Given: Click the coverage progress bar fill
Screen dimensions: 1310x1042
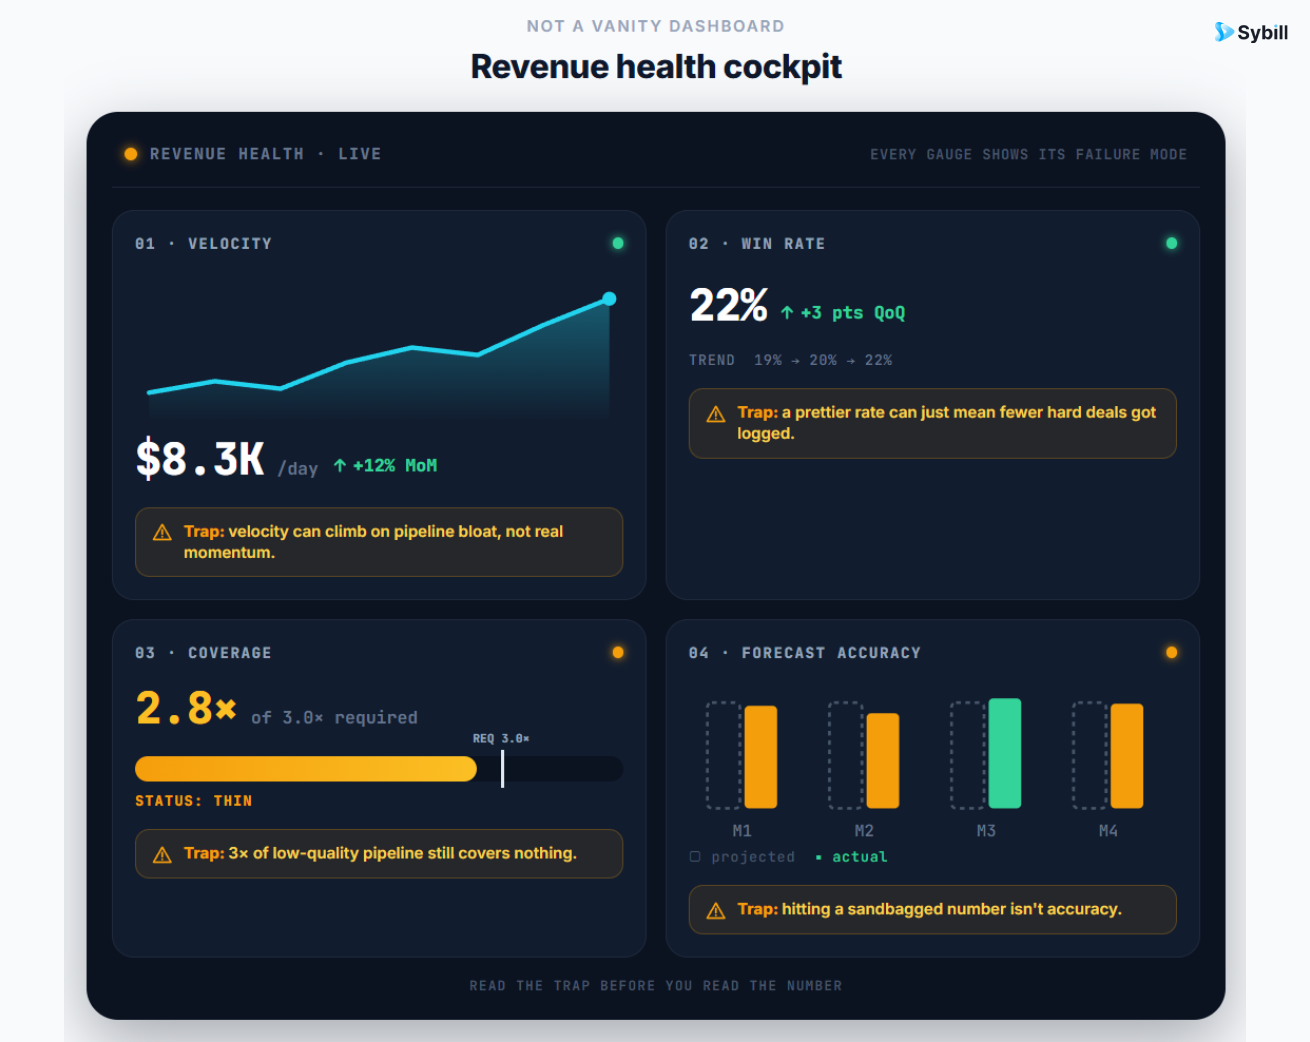Looking at the screenshot, I should coord(306,769).
